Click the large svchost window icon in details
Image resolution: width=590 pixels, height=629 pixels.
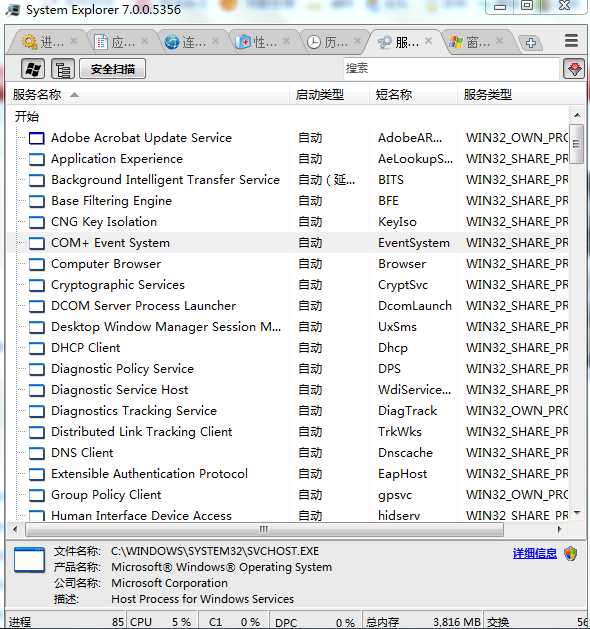pyautogui.click(x=29, y=560)
